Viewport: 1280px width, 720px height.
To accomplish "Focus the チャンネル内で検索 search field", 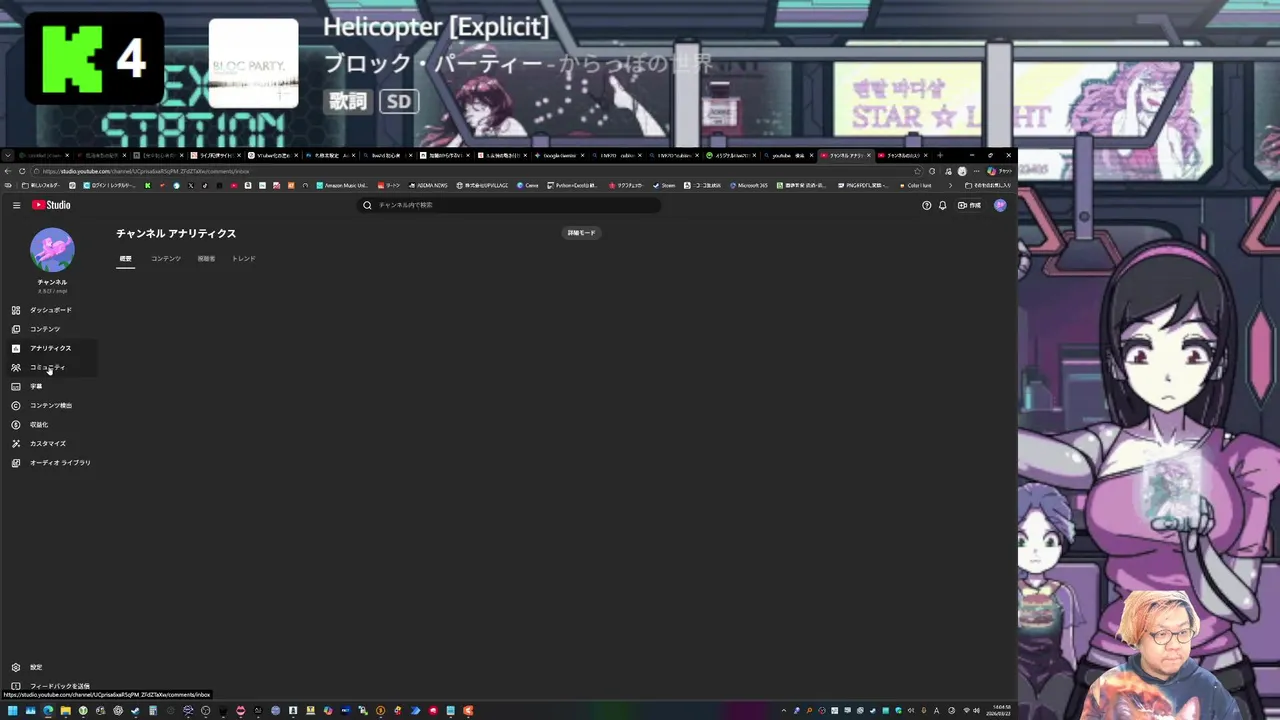I will [x=510, y=205].
